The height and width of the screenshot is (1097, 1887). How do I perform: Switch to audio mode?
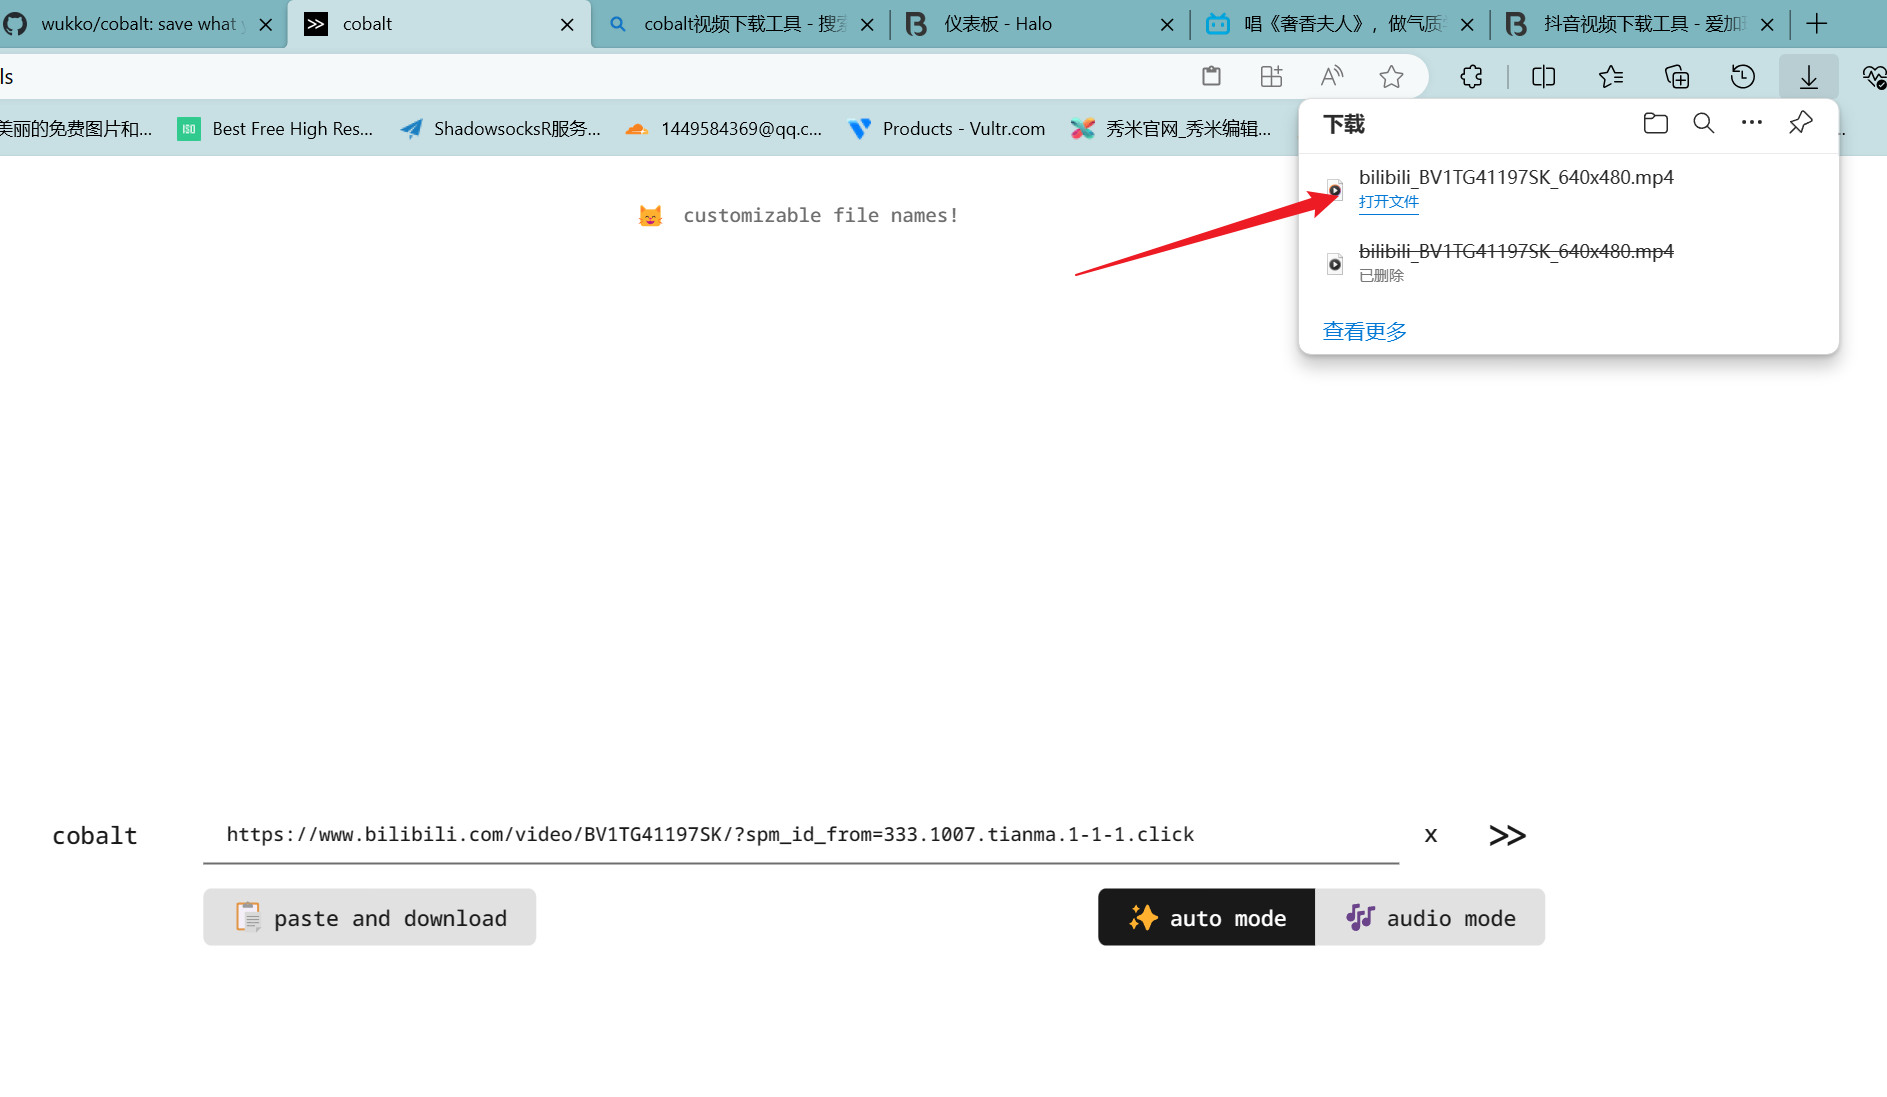(1430, 917)
